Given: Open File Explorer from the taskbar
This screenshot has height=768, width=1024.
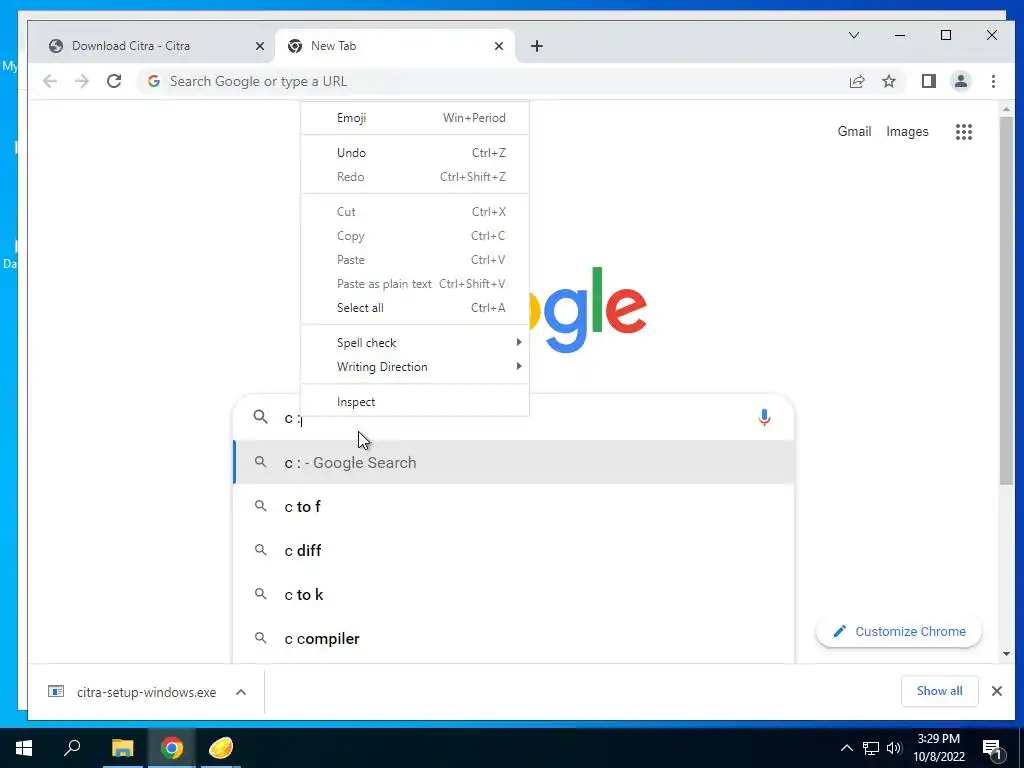Looking at the screenshot, I should click(122, 748).
